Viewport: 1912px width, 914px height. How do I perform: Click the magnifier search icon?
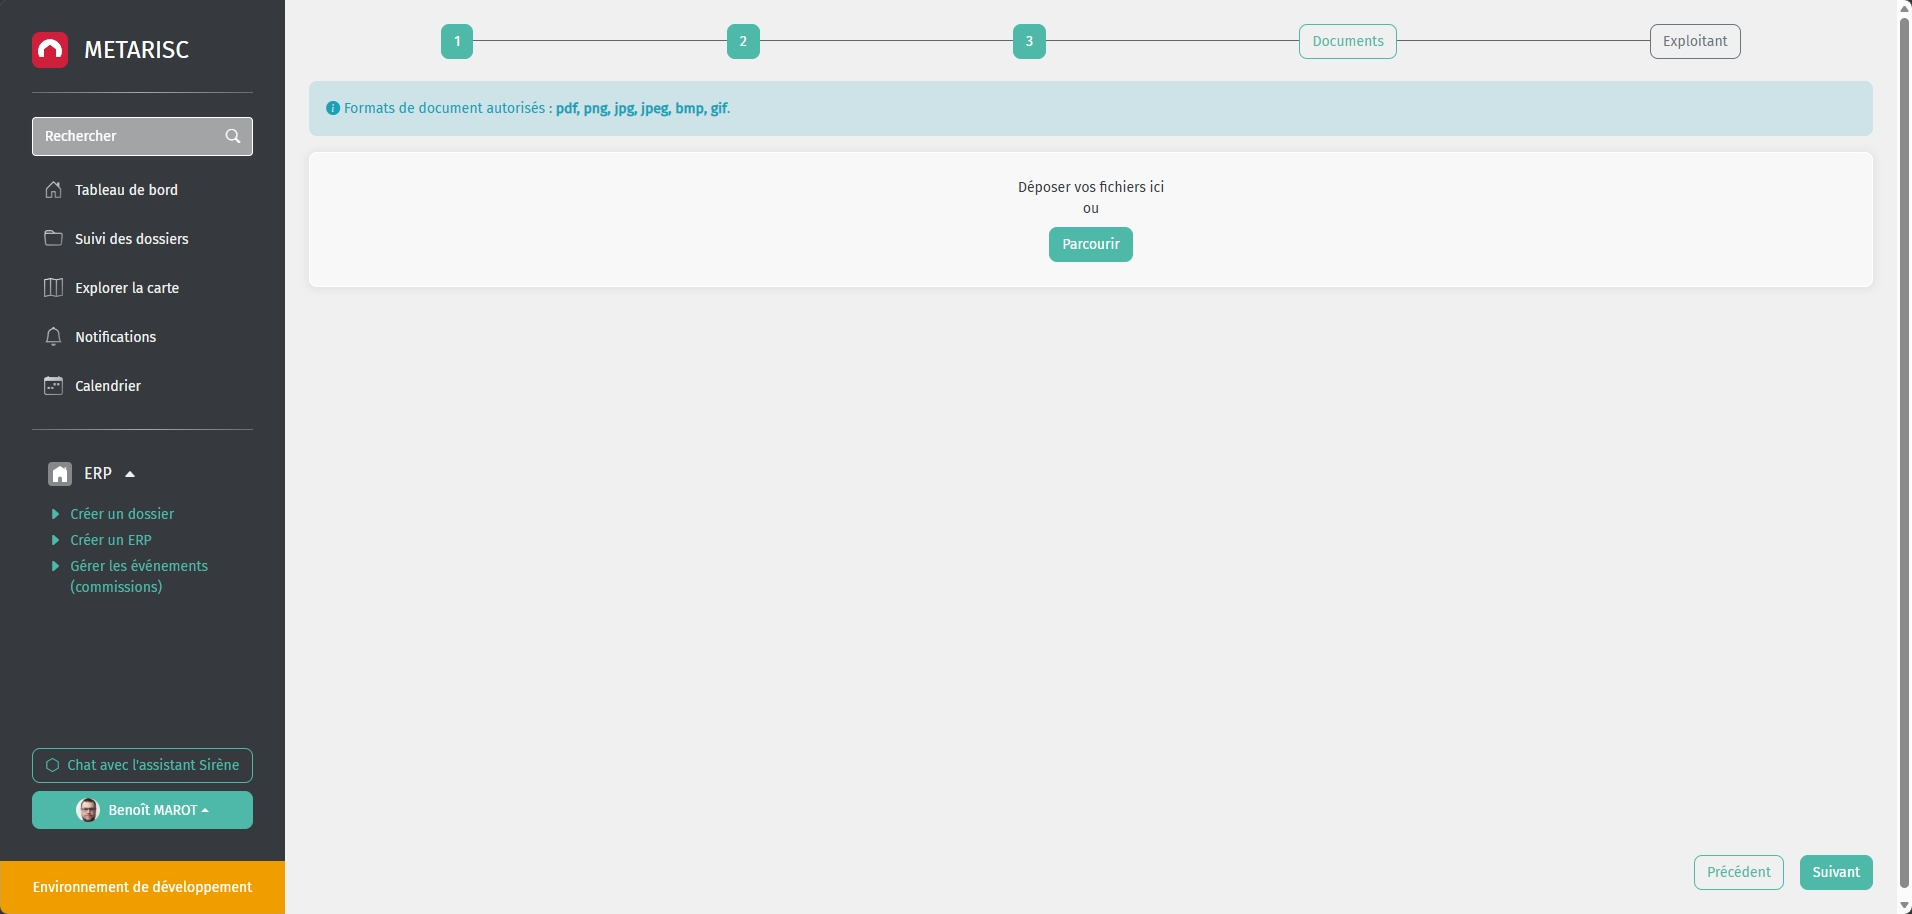tap(233, 136)
